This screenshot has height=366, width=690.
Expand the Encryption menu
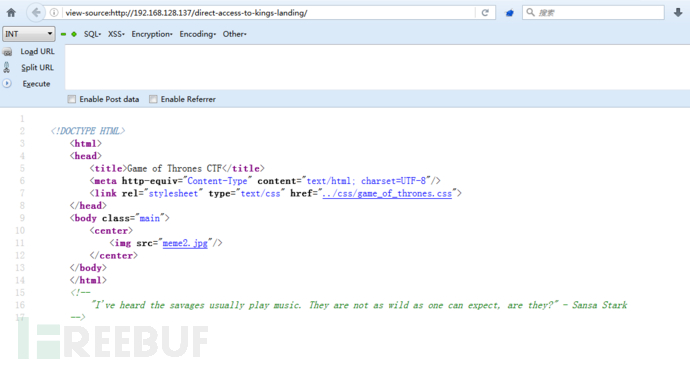click(152, 34)
